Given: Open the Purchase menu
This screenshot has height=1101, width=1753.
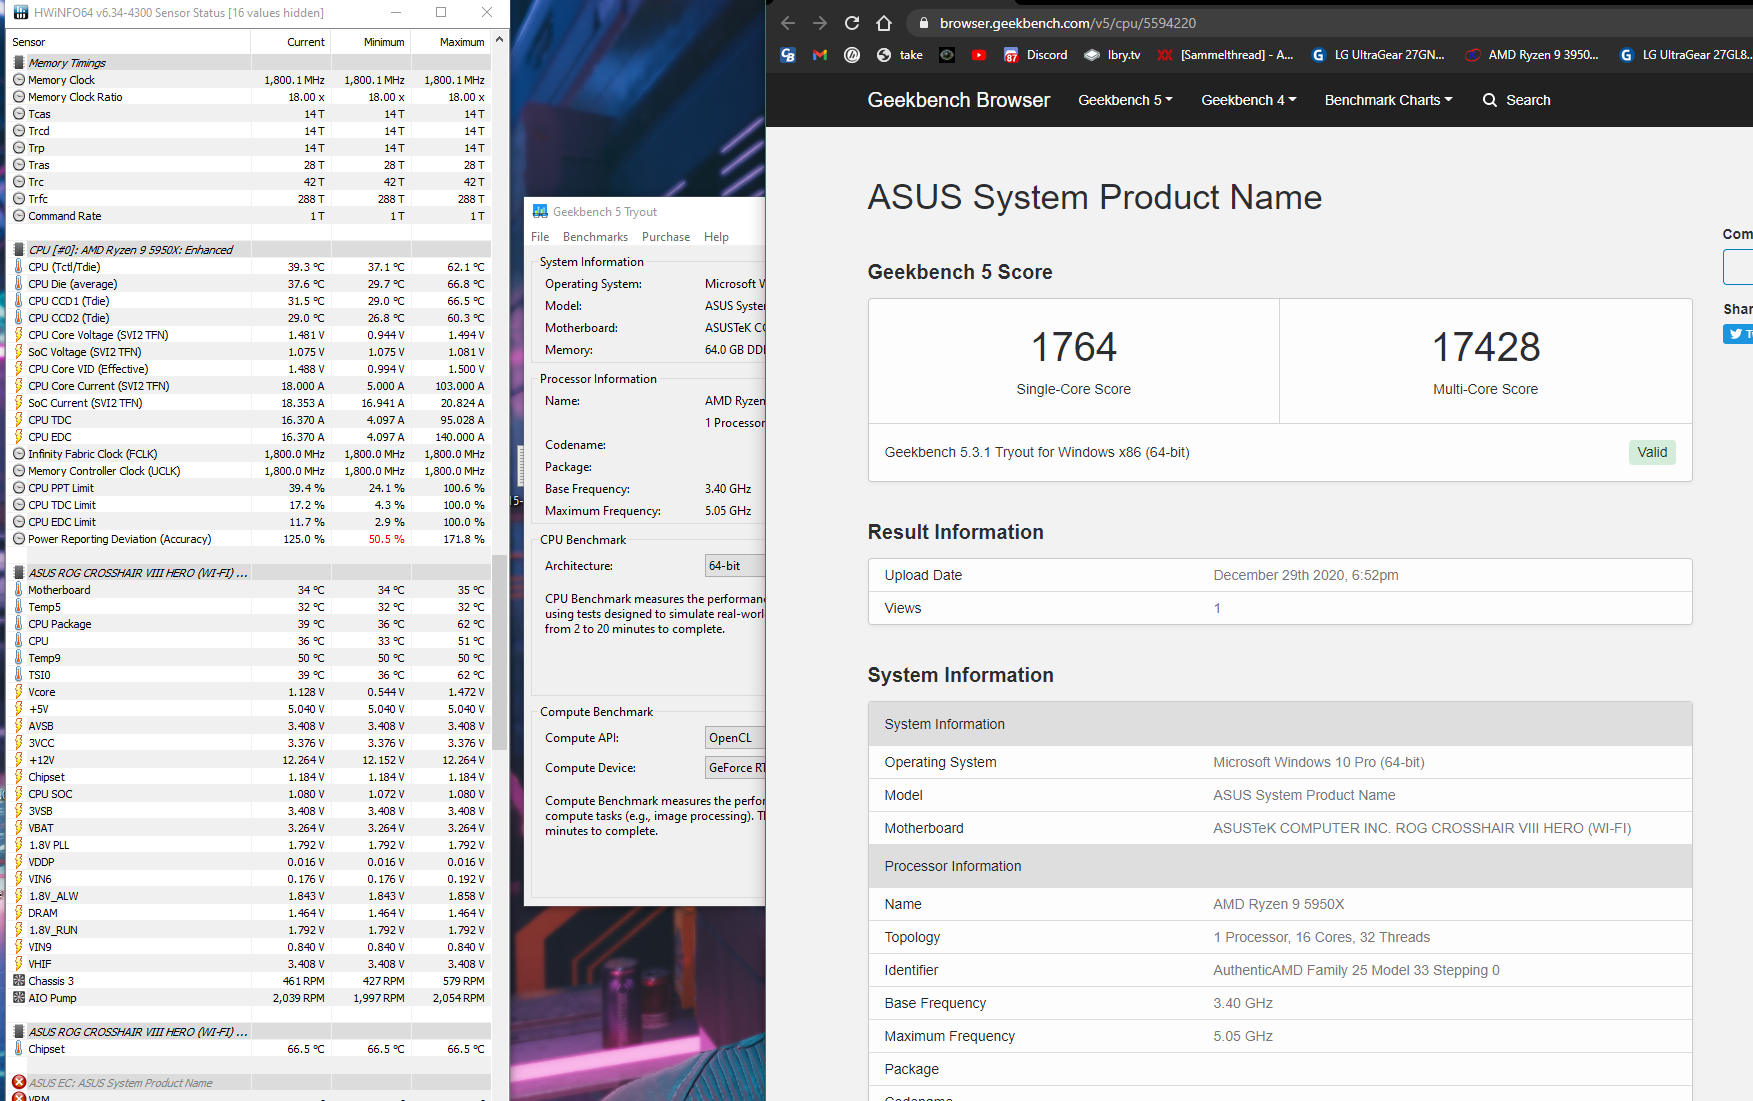Looking at the screenshot, I should [666, 237].
